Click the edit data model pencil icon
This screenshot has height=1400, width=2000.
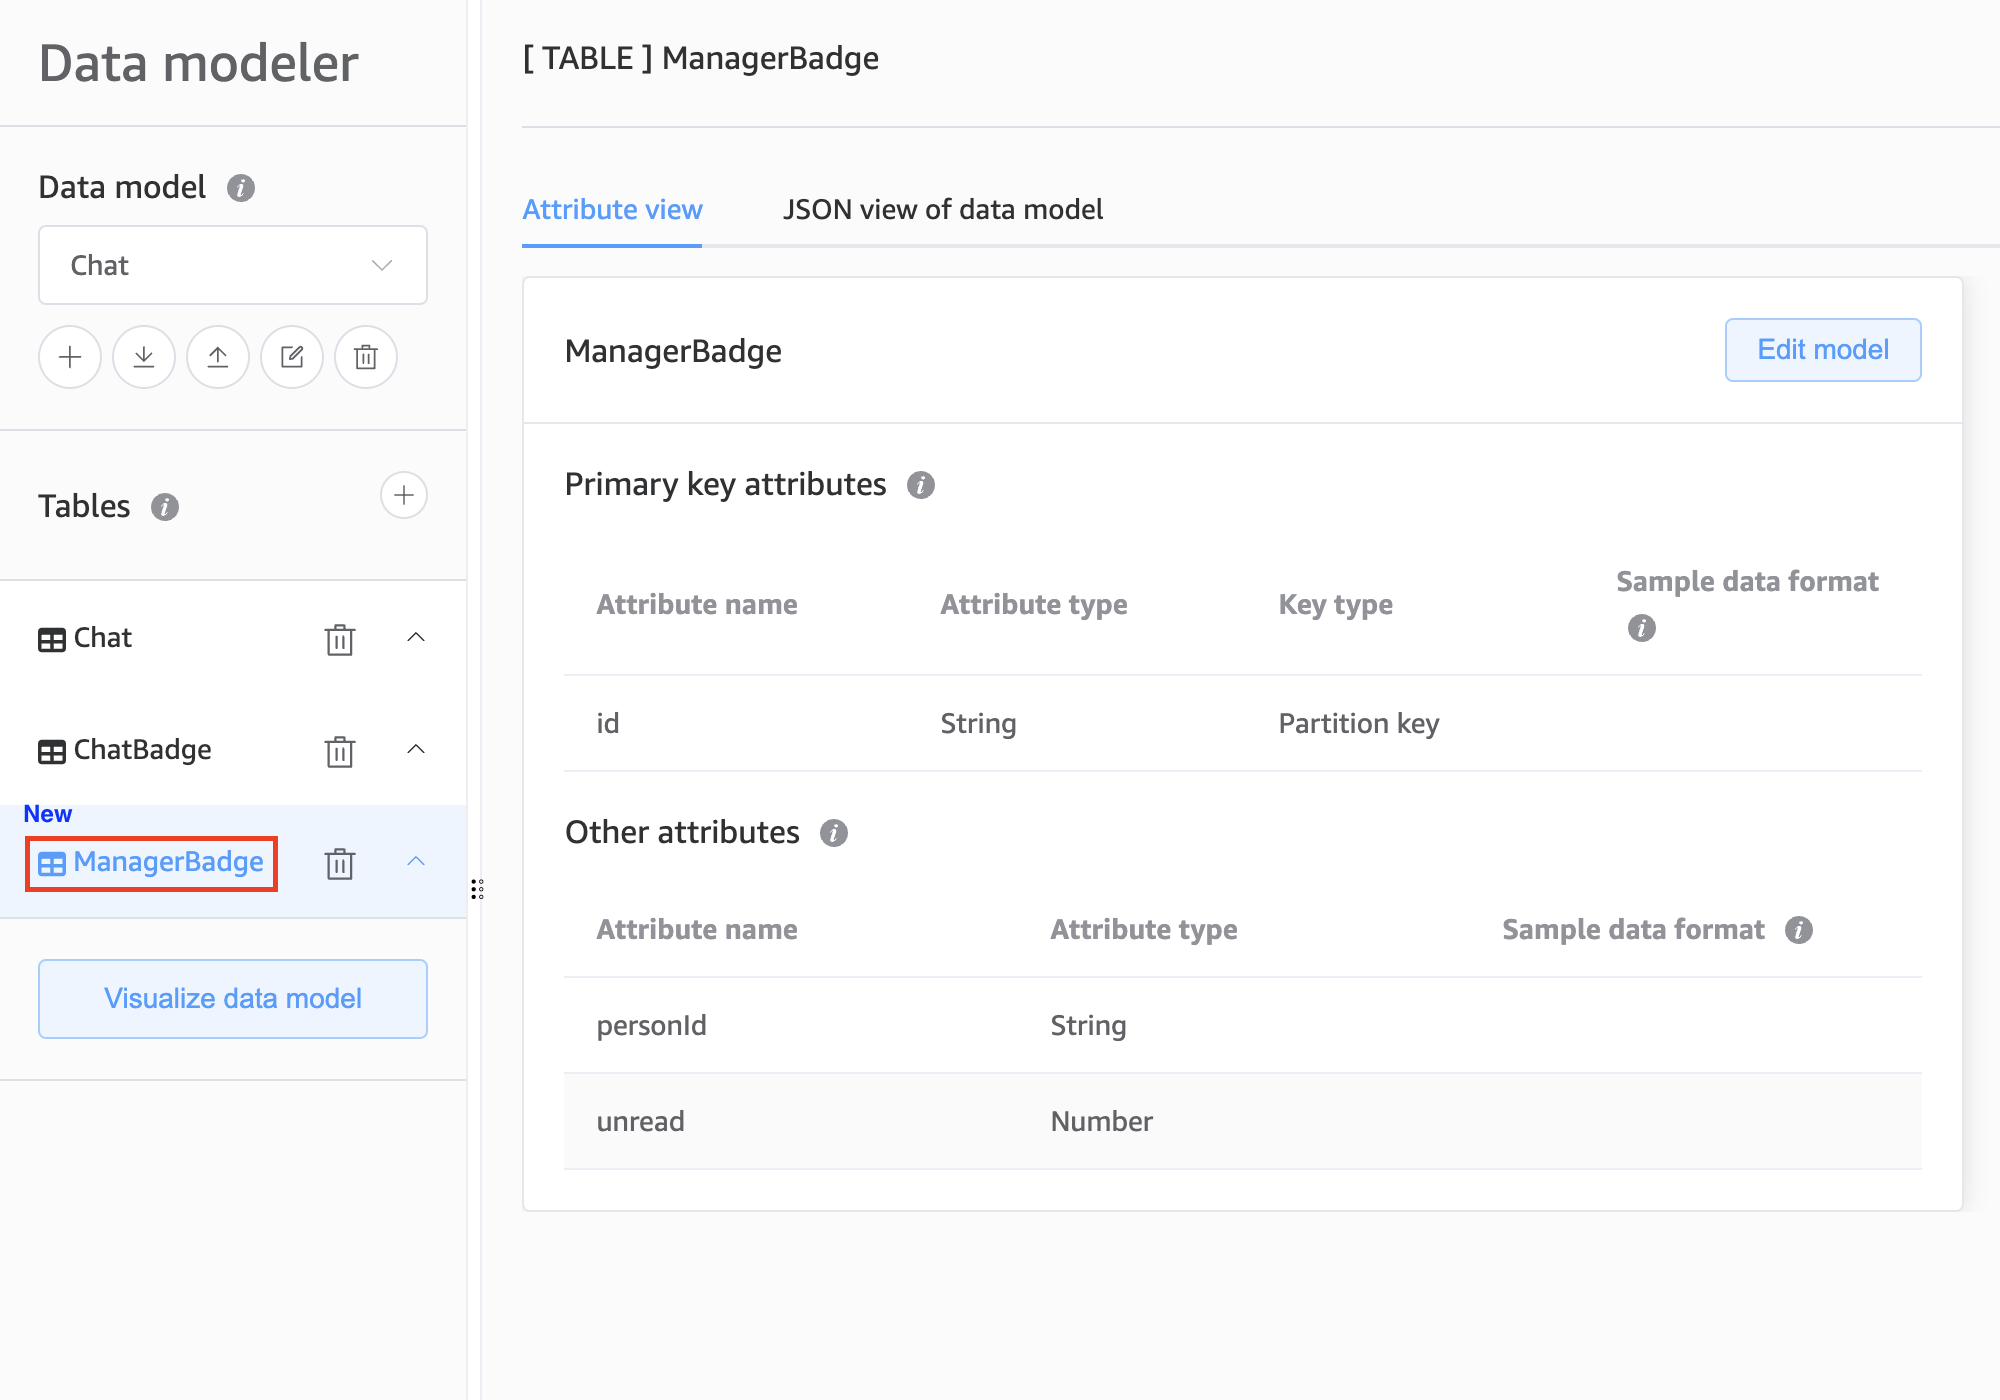tap(292, 357)
